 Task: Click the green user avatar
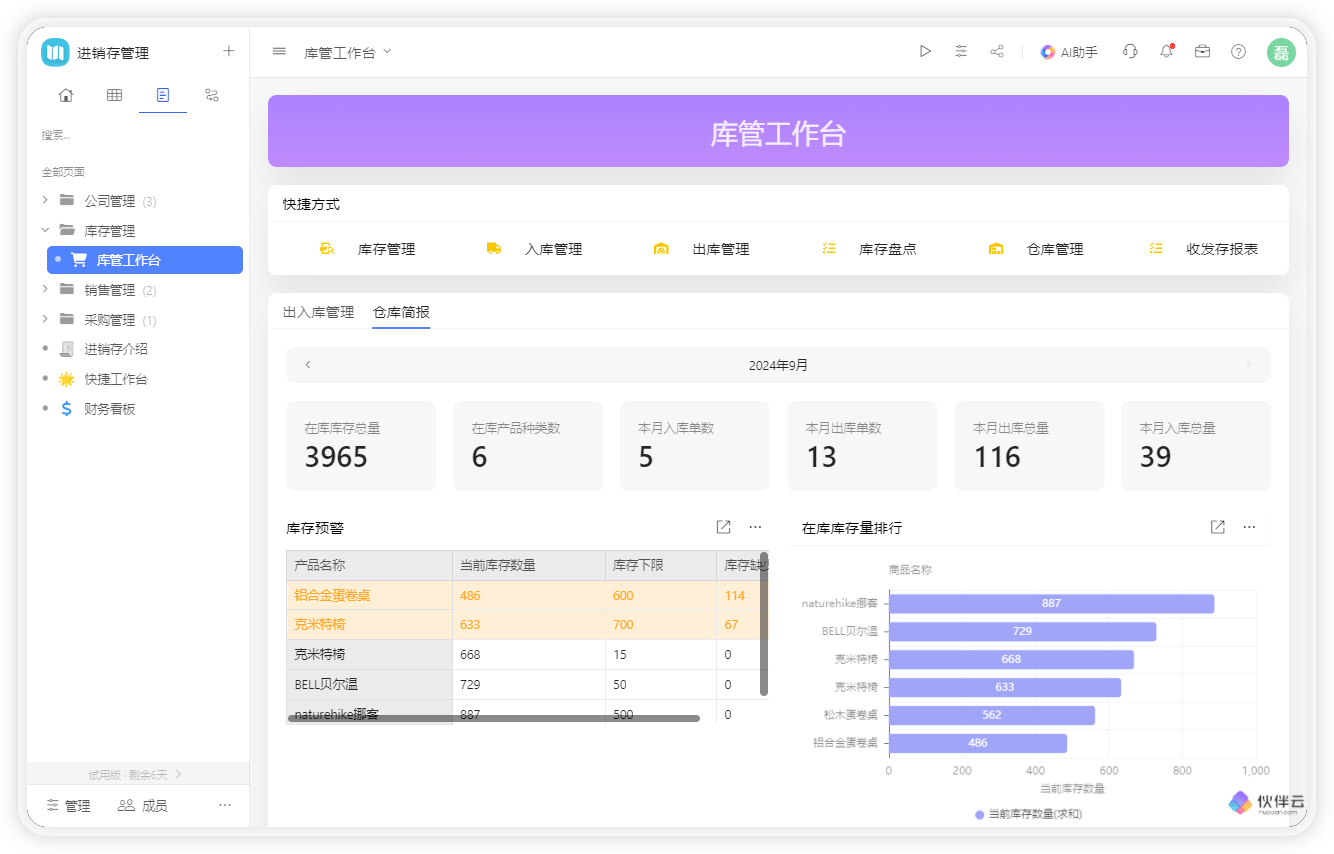click(1281, 52)
